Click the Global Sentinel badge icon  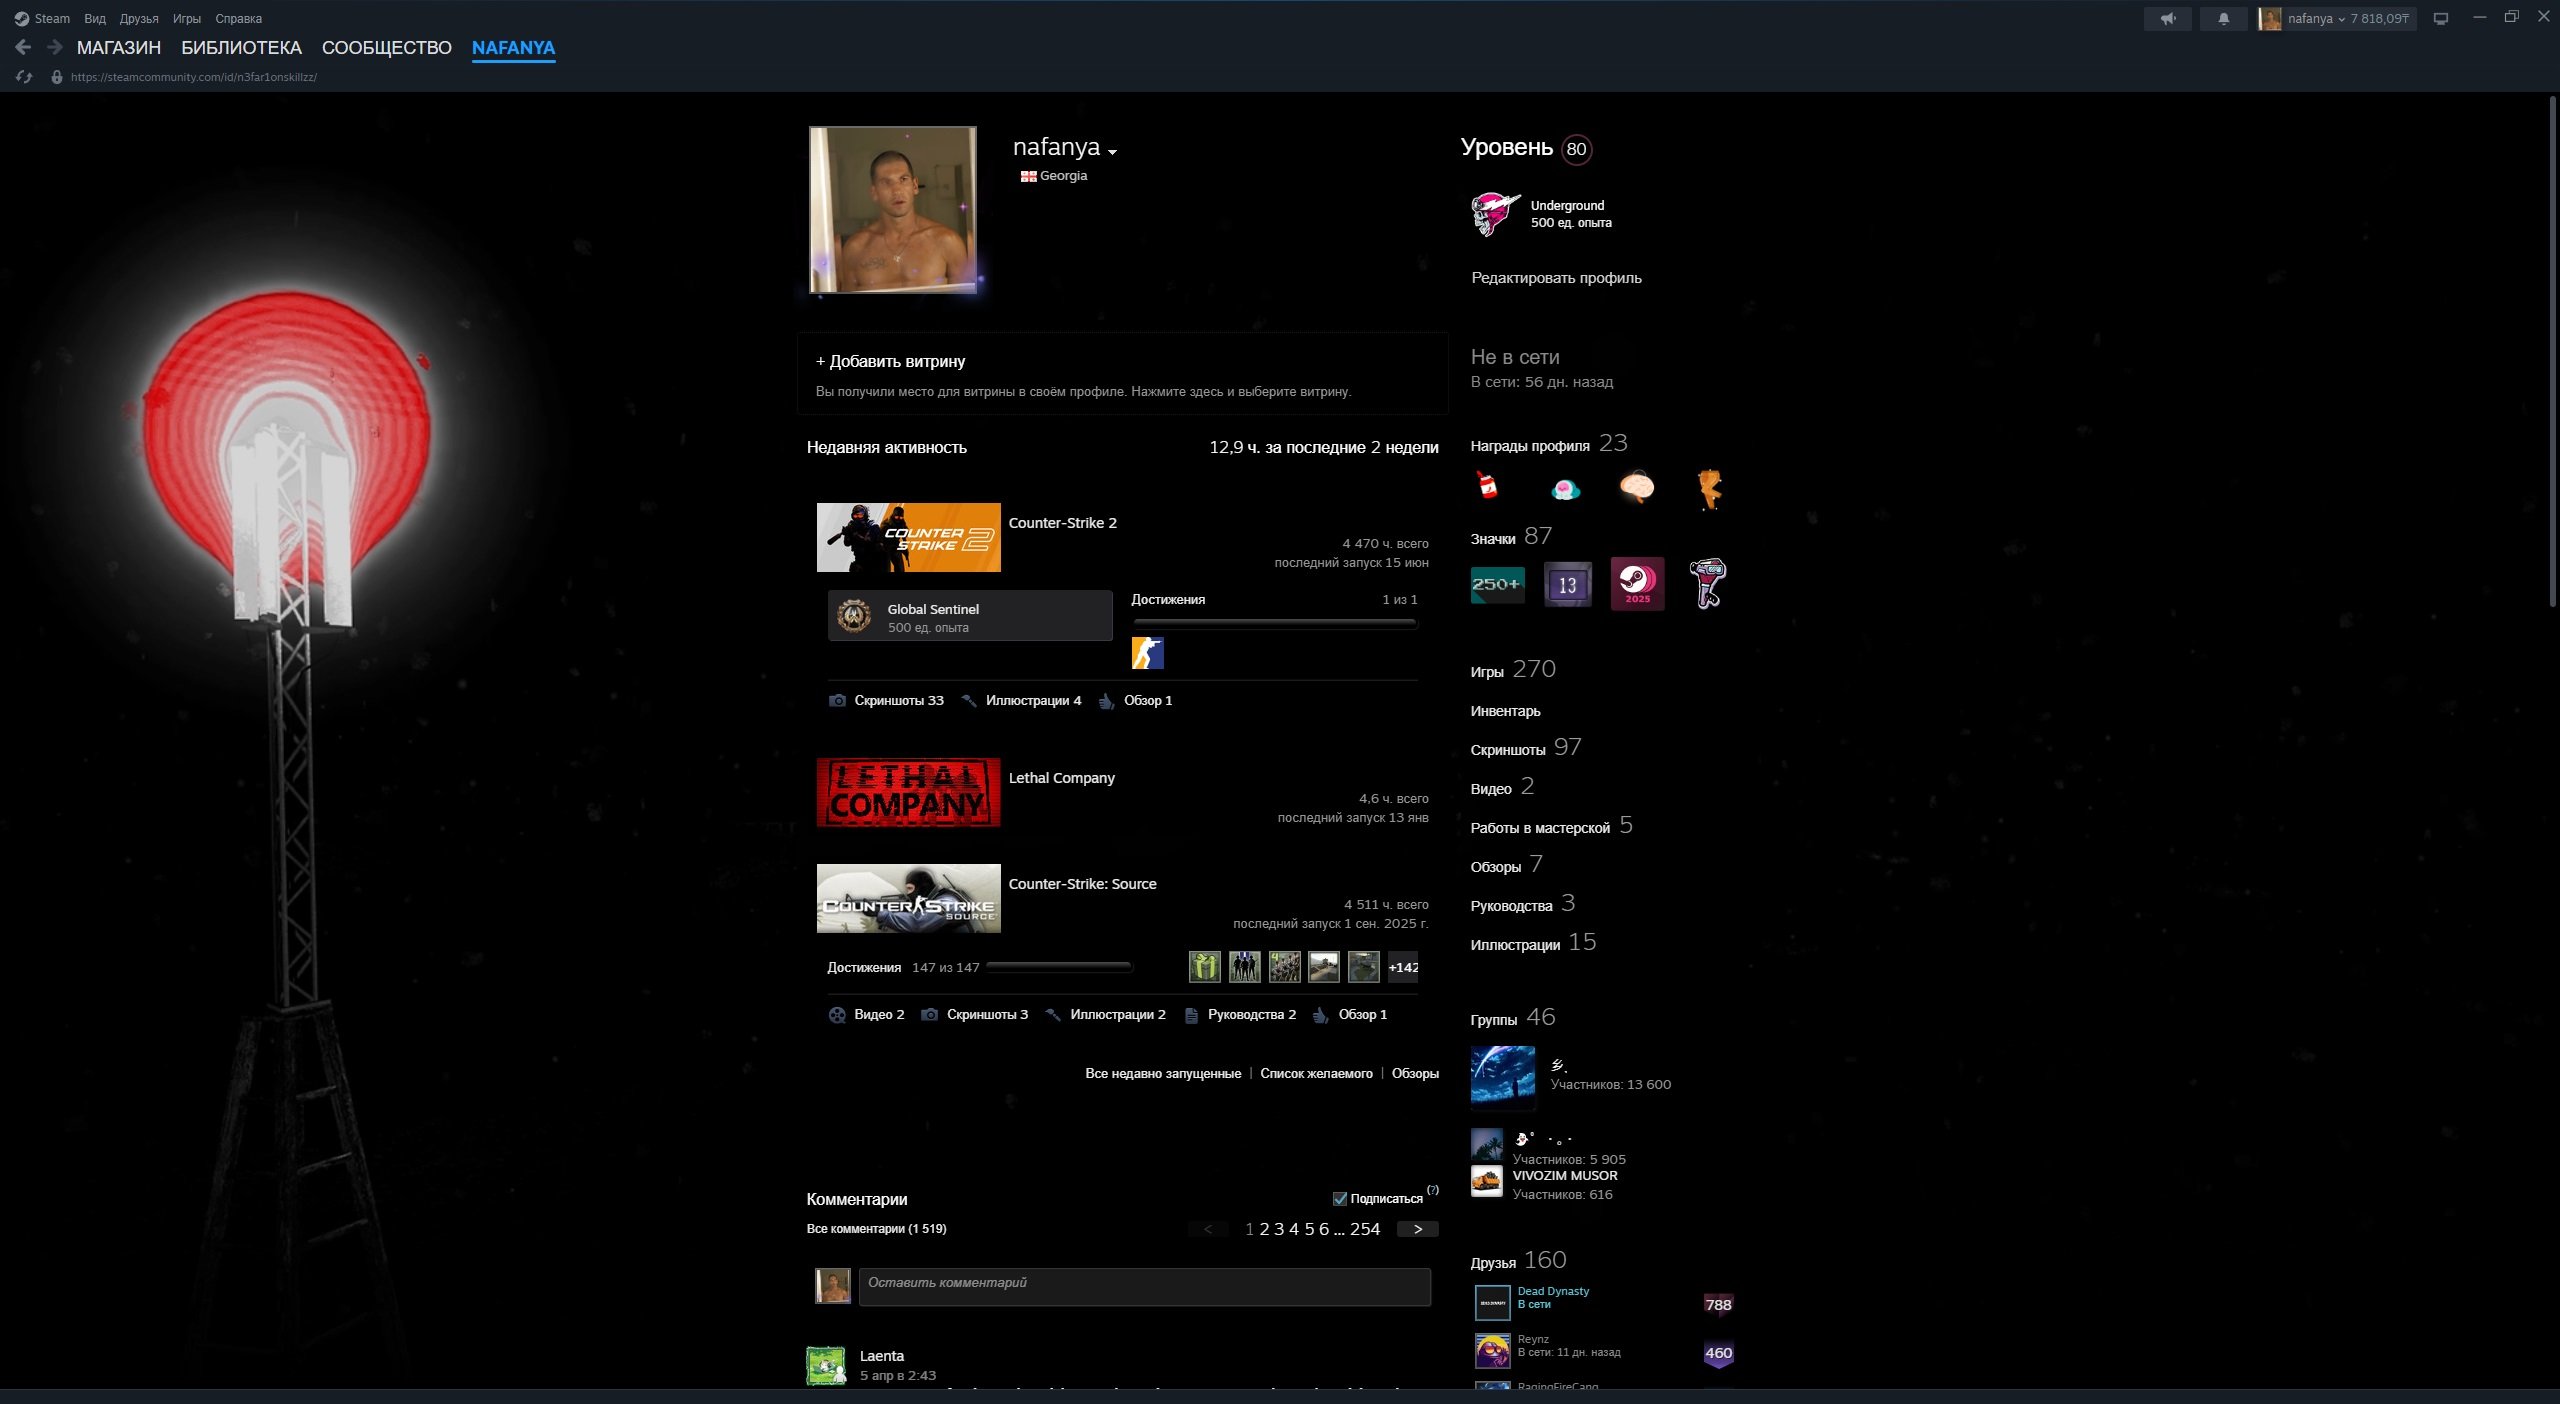(x=854, y=616)
